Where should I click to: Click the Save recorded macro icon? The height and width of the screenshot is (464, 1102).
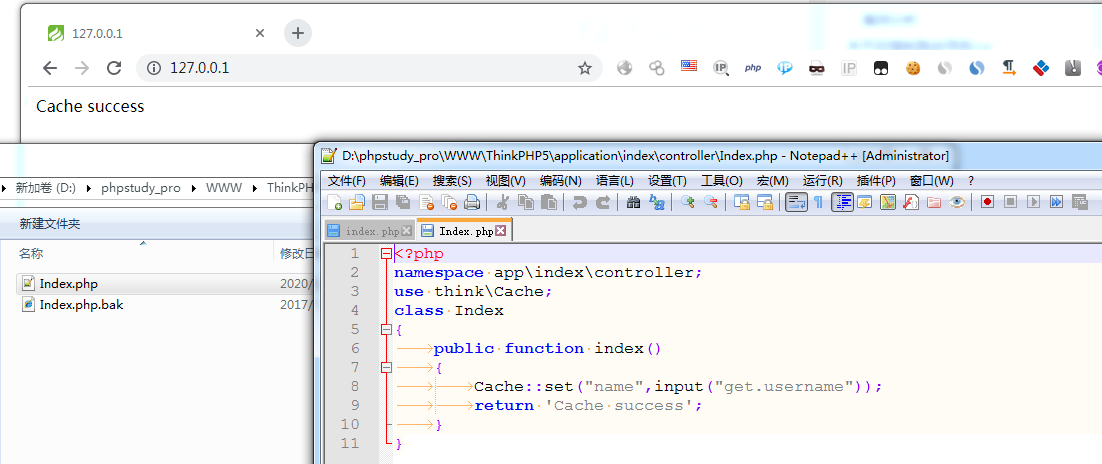coord(1080,202)
